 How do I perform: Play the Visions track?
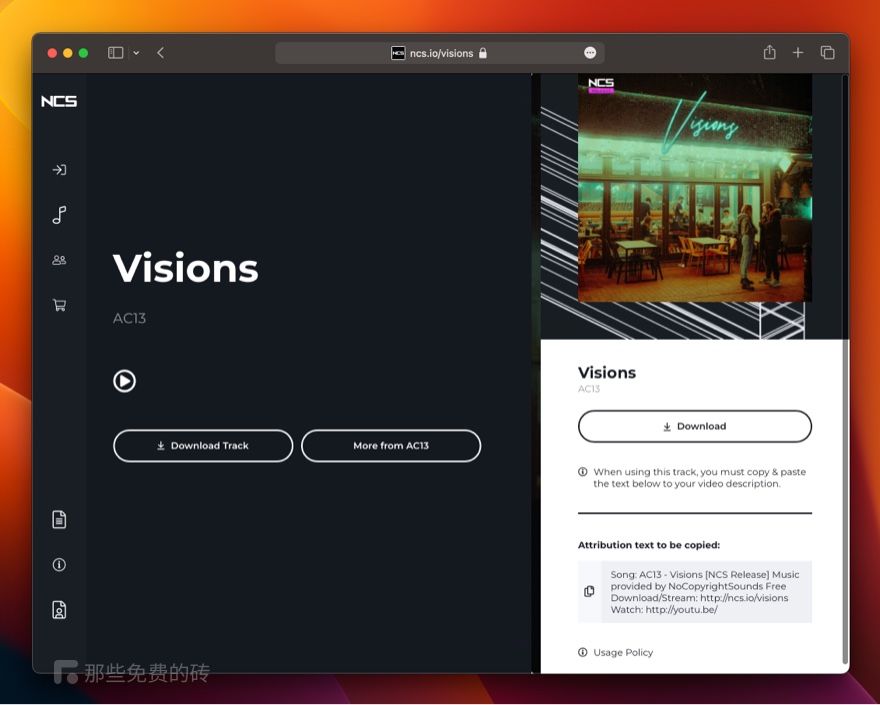point(124,381)
